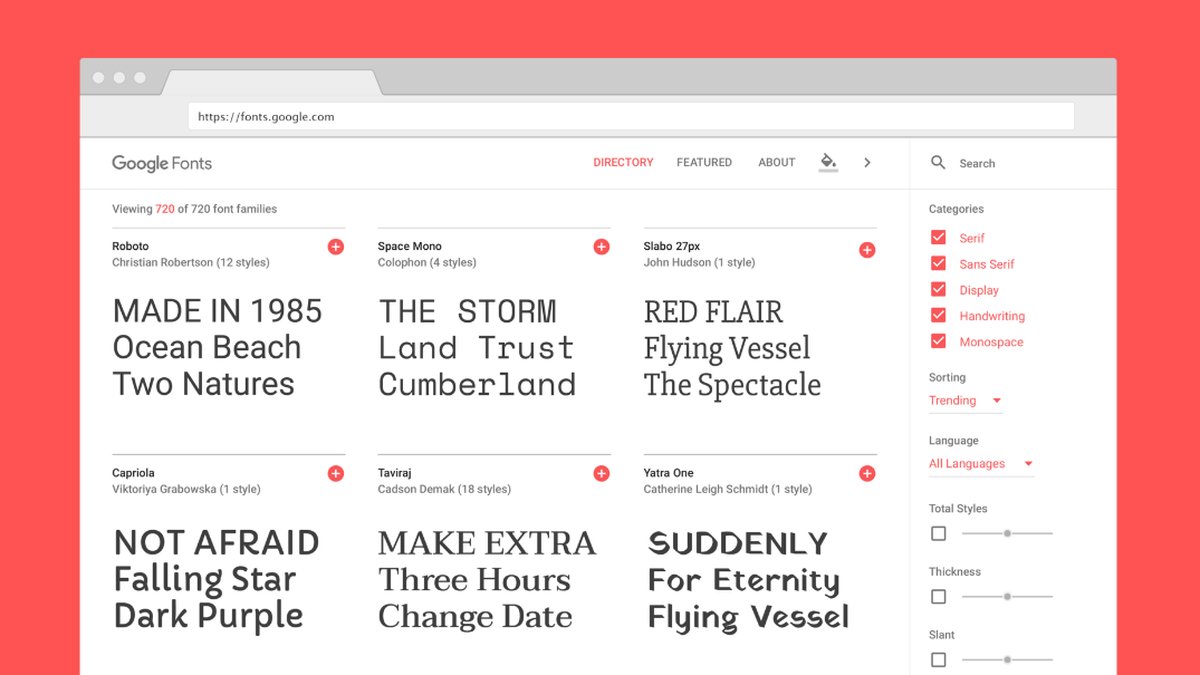Open the Space Mono font family link
The height and width of the screenshot is (675, 1200).
point(410,246)
